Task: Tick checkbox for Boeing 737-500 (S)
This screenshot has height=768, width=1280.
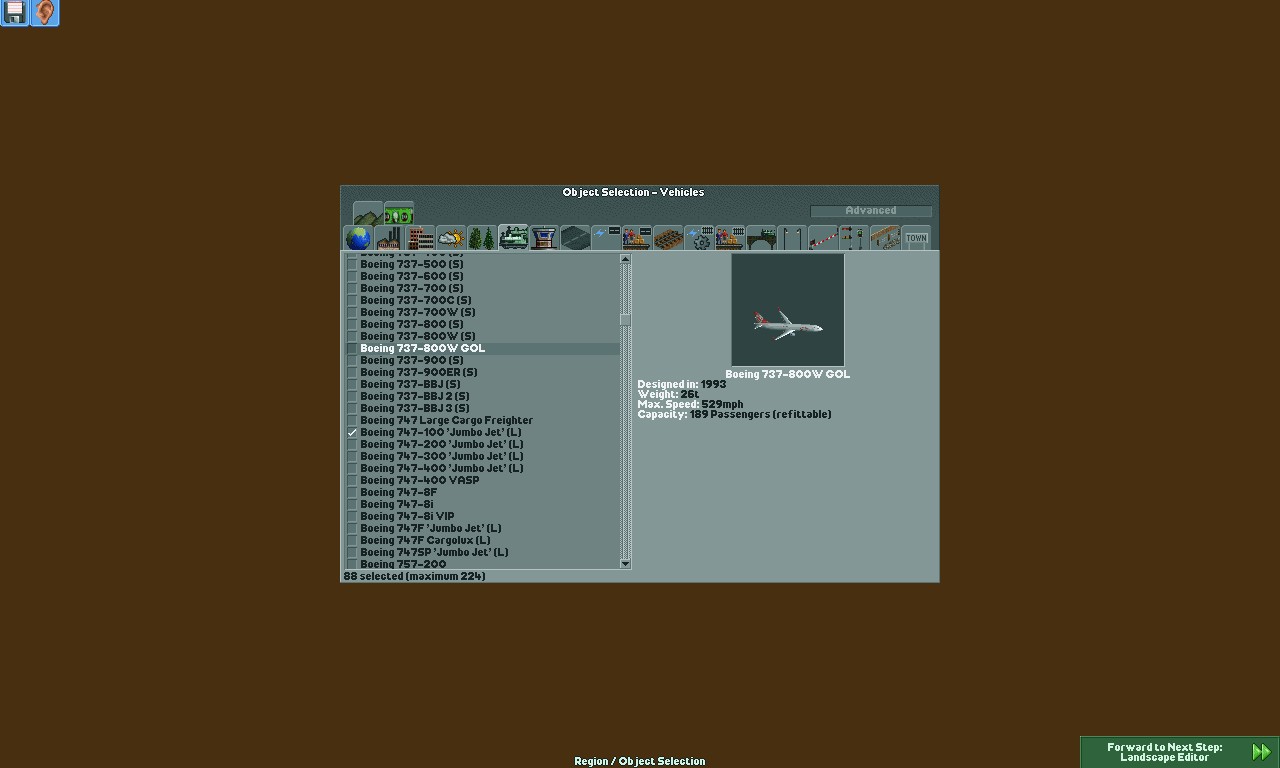Action: [352, 264]
